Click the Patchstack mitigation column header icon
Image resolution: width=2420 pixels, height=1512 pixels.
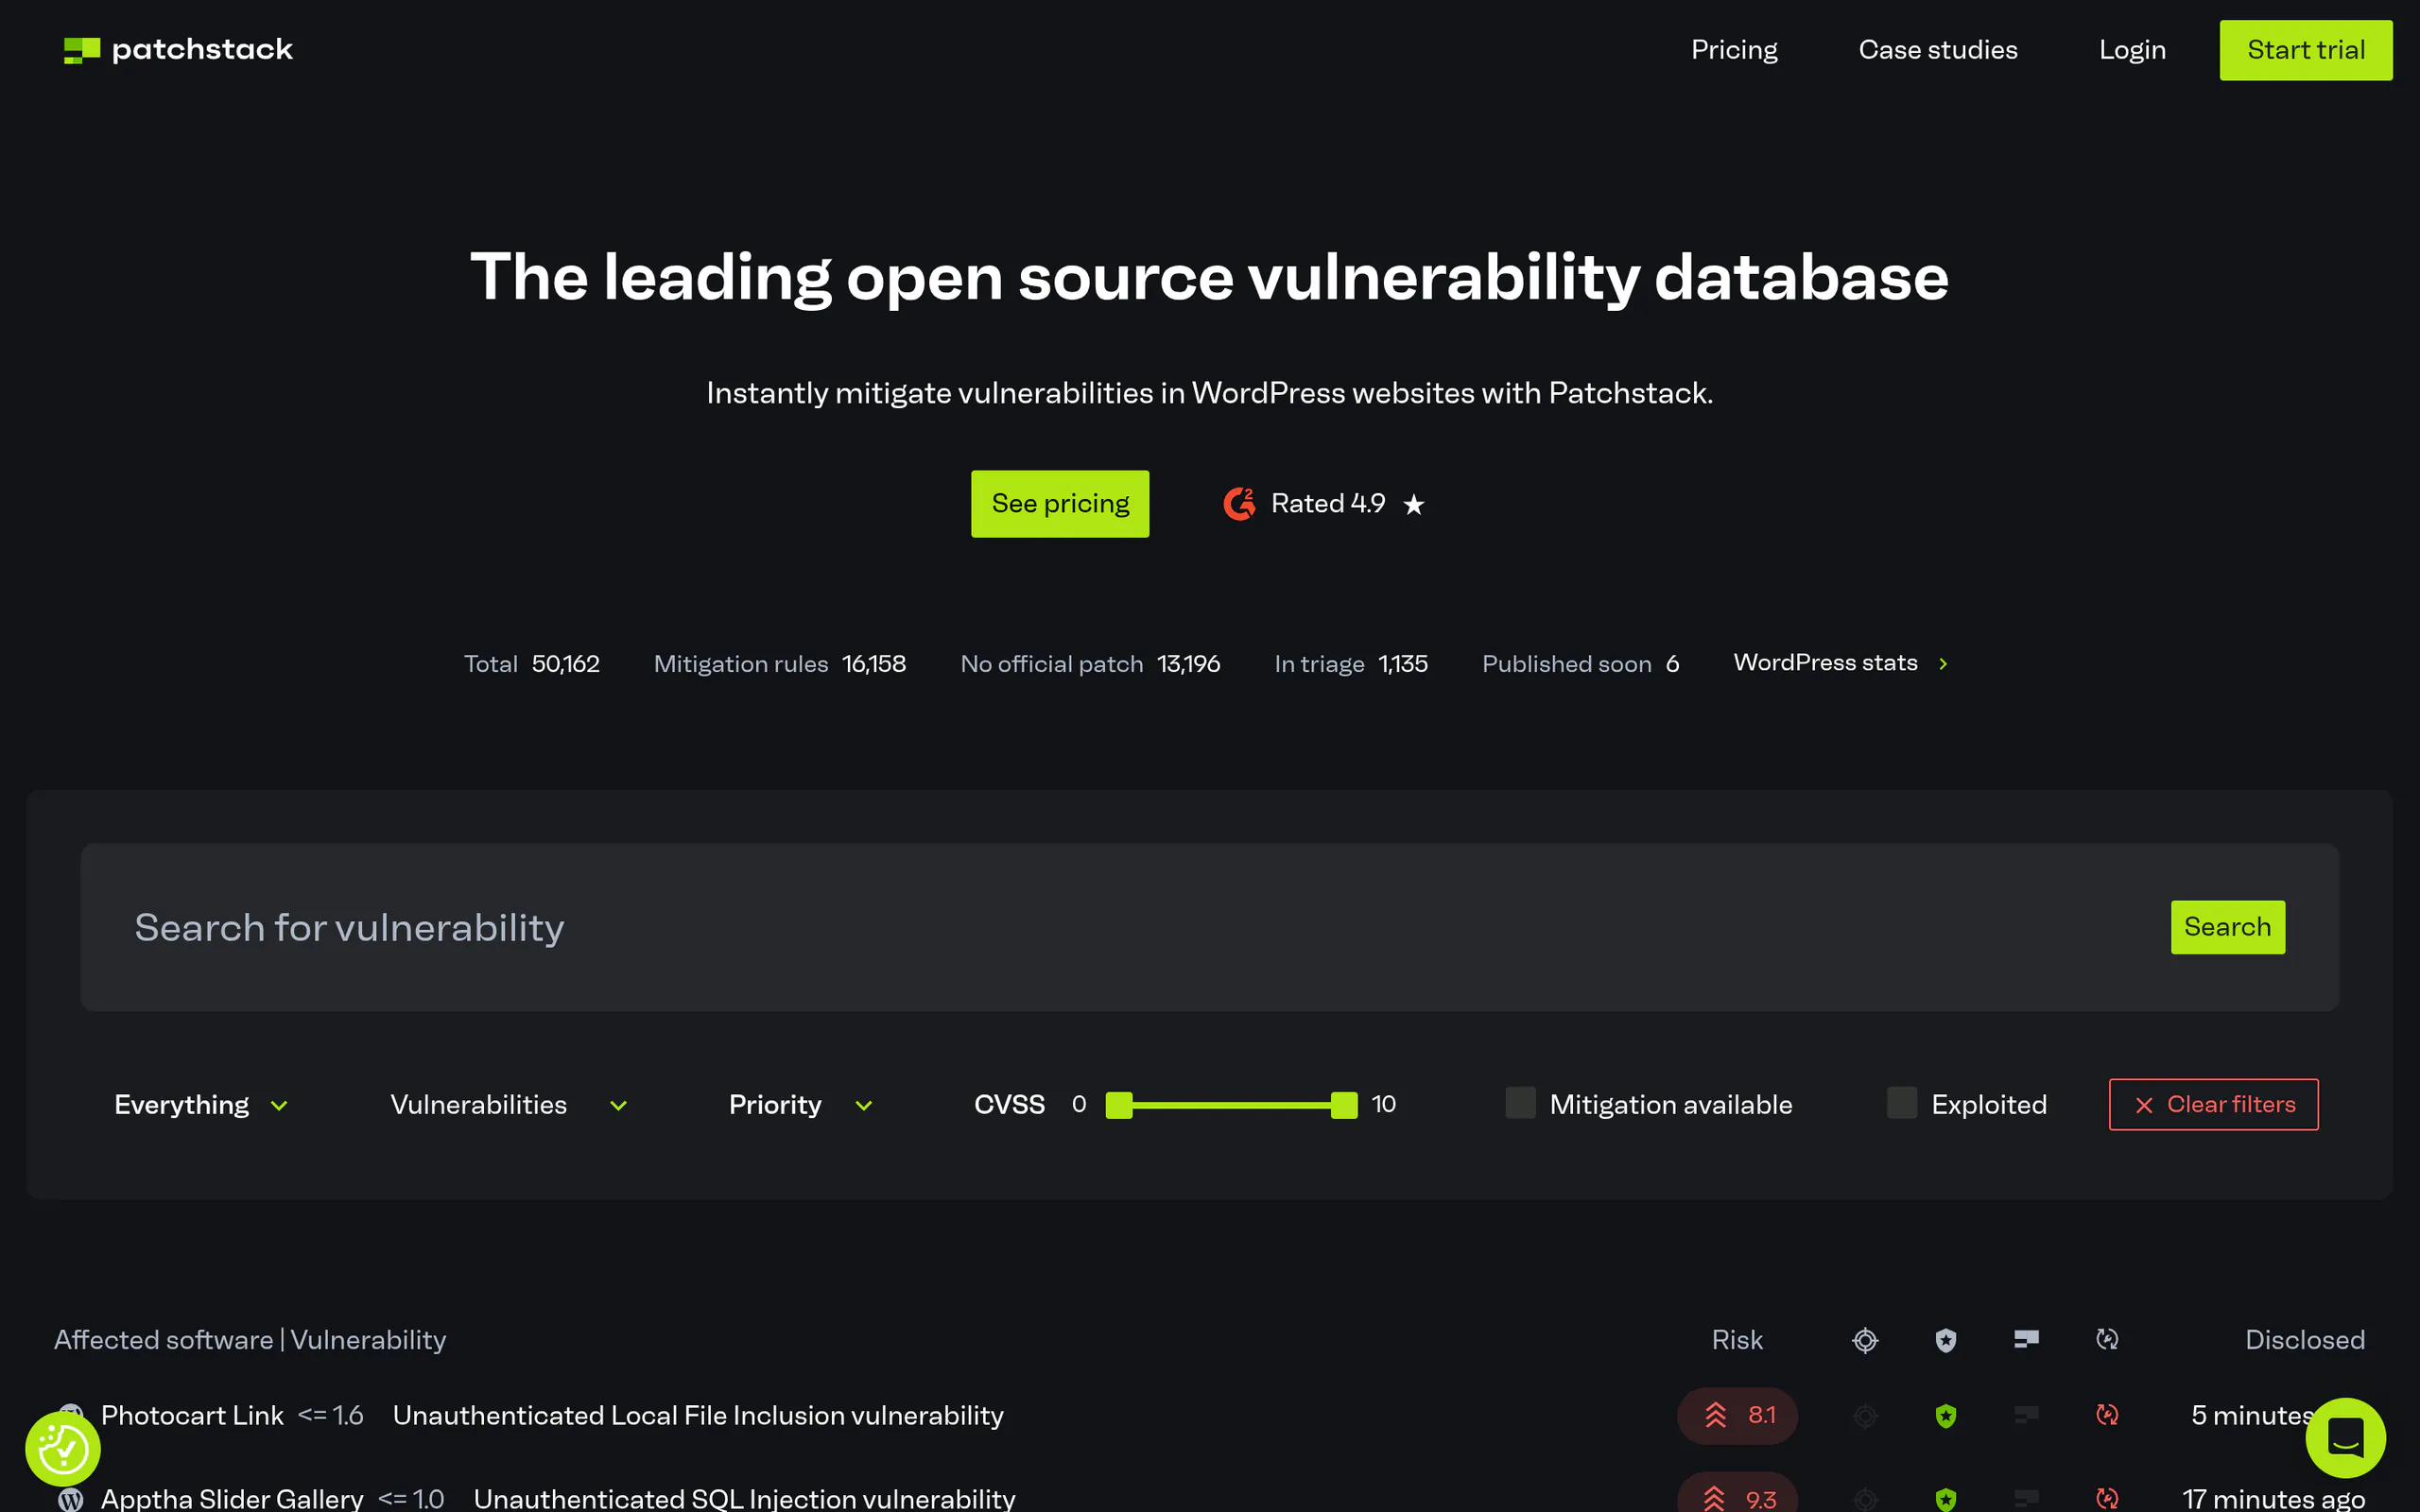pyautogui.click(x=2026, y=1339)
